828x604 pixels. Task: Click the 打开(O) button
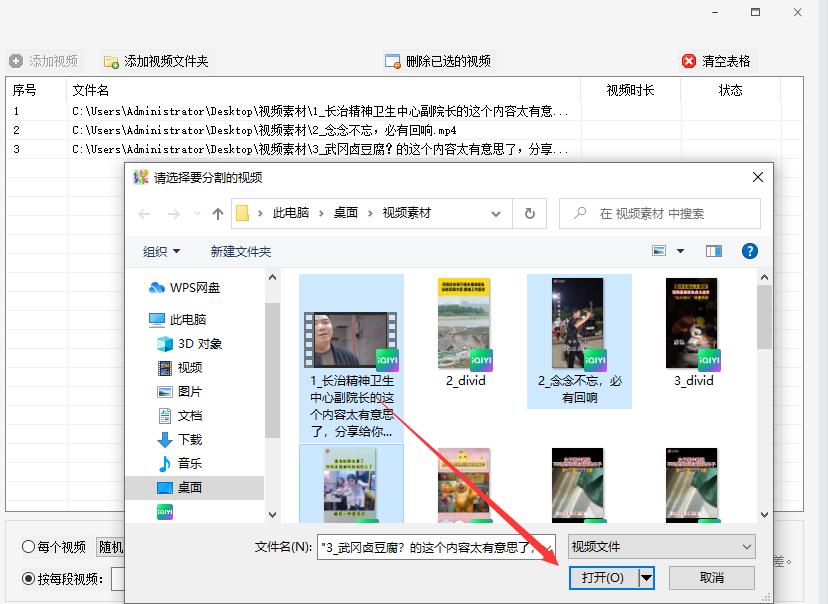click(602, 578)
